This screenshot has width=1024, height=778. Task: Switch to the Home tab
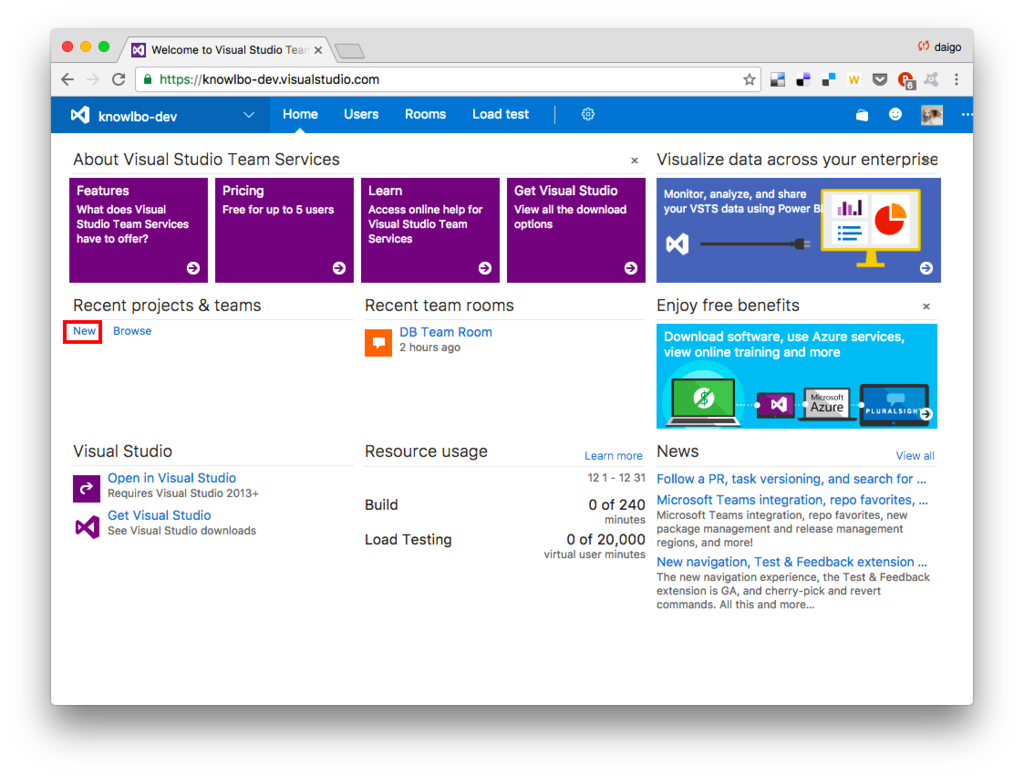click(x=300, y=114)
